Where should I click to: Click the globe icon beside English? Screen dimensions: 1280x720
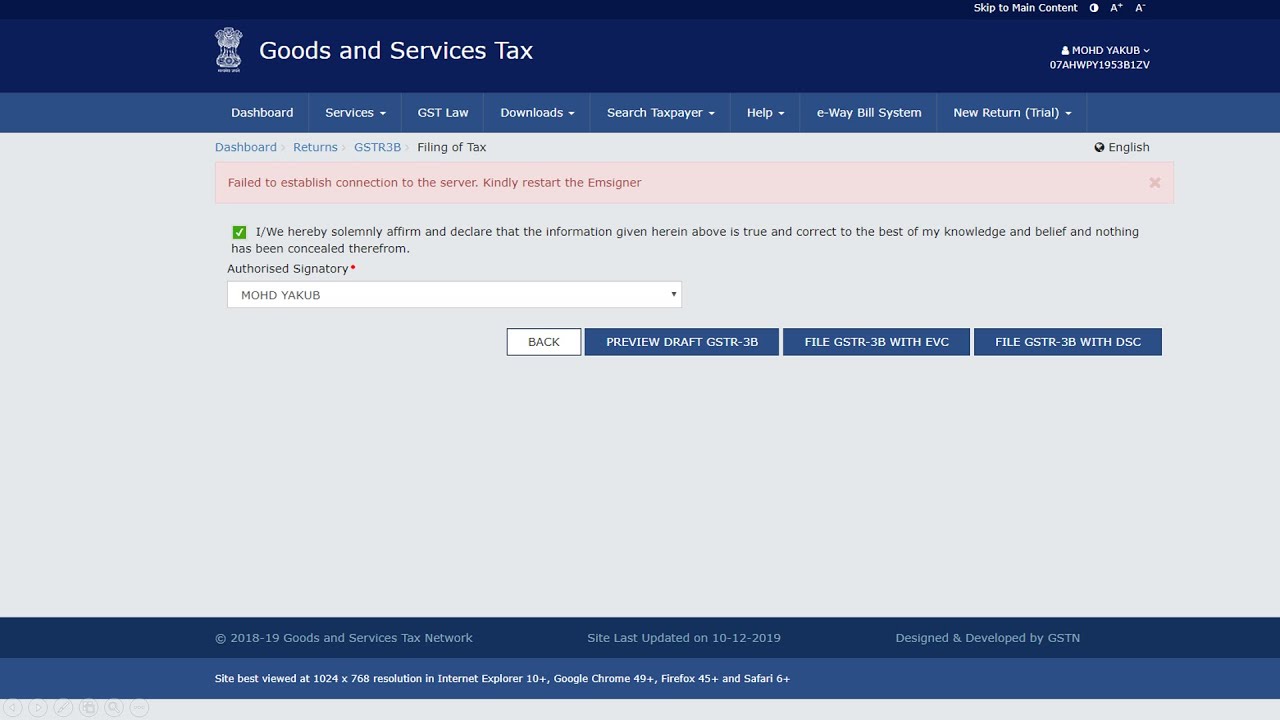[1099, 147]
